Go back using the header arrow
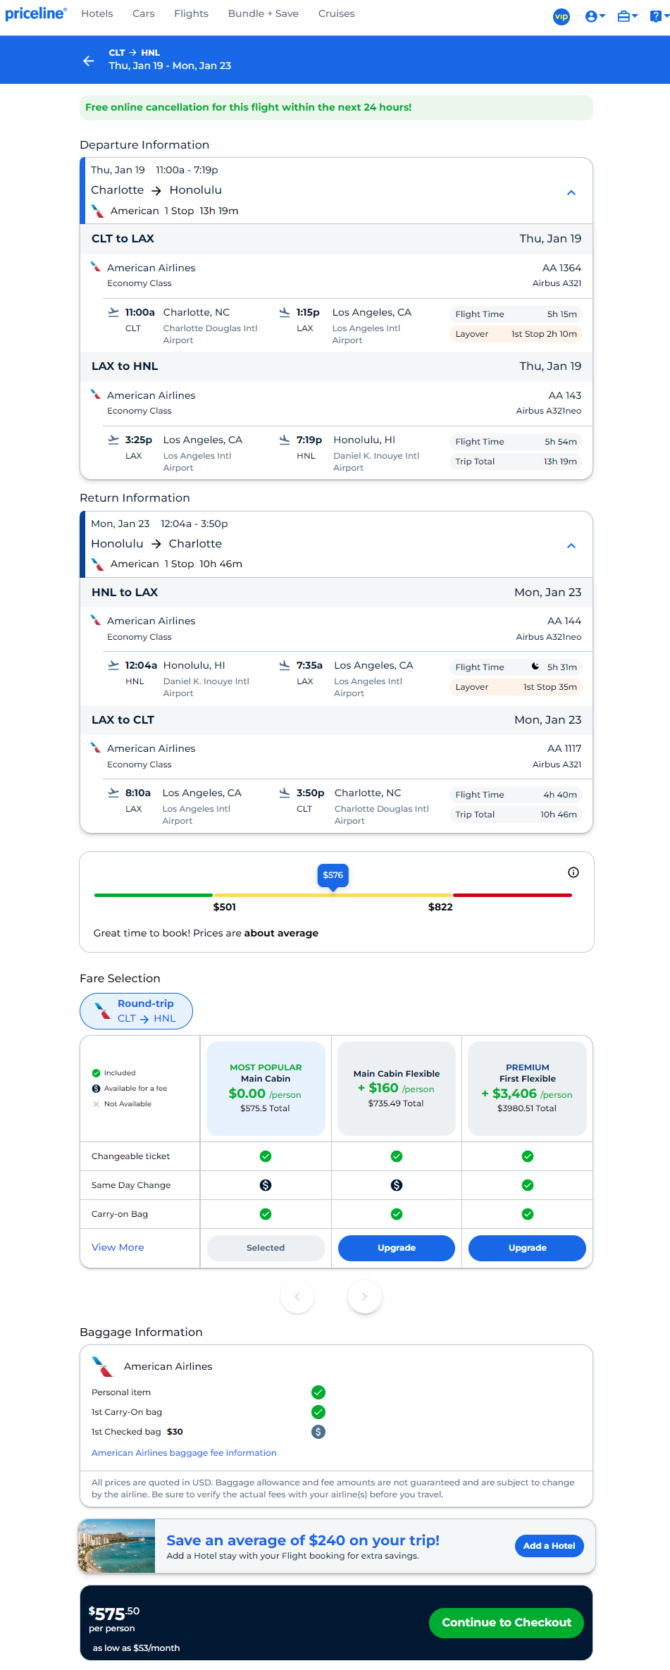Screen dimensions: 670x1670 [88, 60]
